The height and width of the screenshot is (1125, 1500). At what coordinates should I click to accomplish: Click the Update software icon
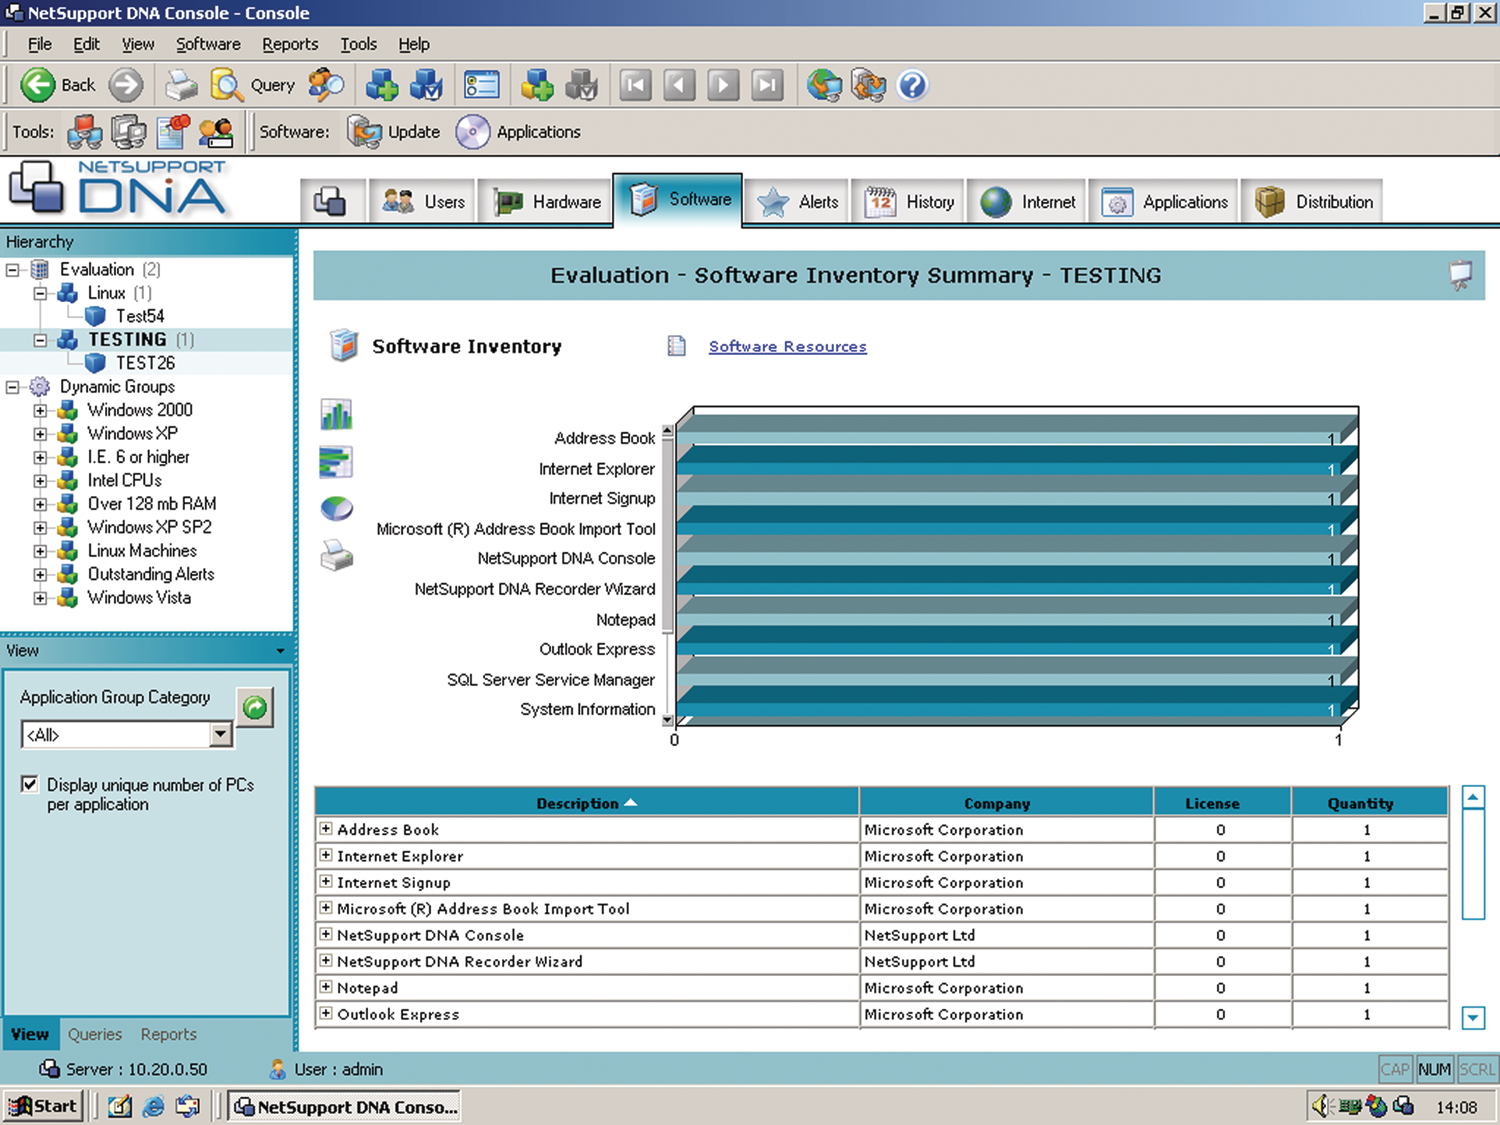[x=365, y=132]
